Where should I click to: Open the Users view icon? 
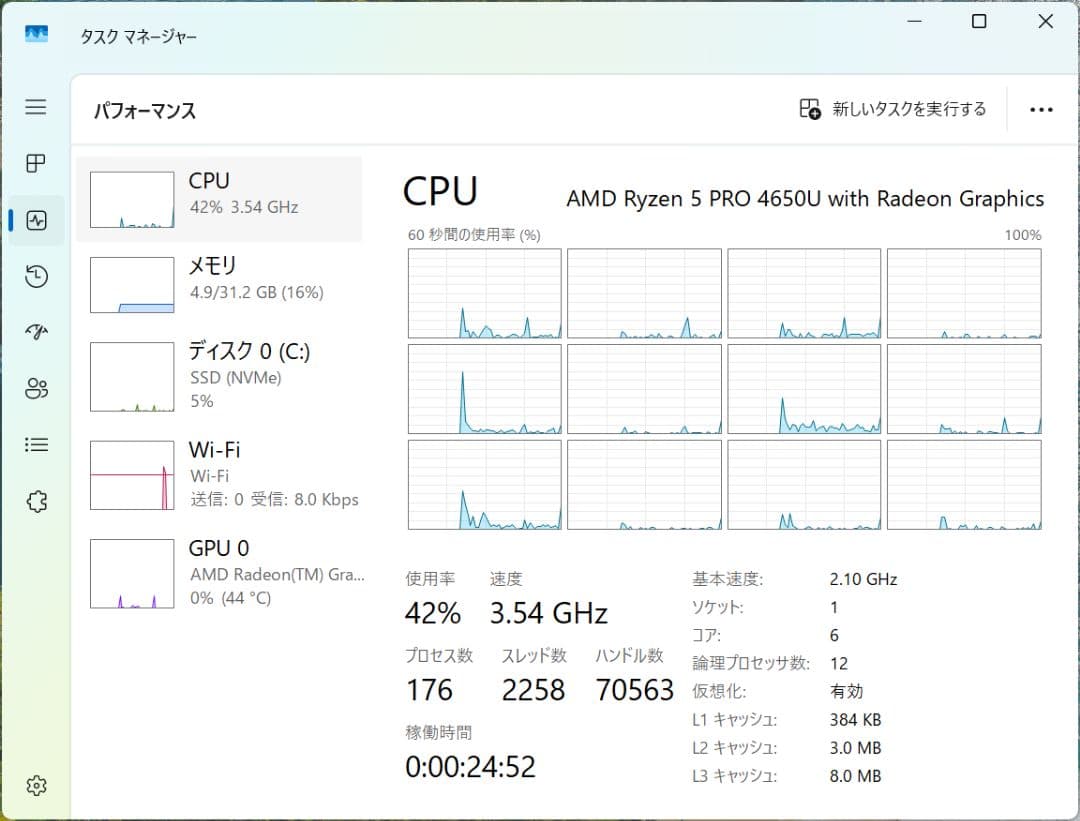click(36, 388)
